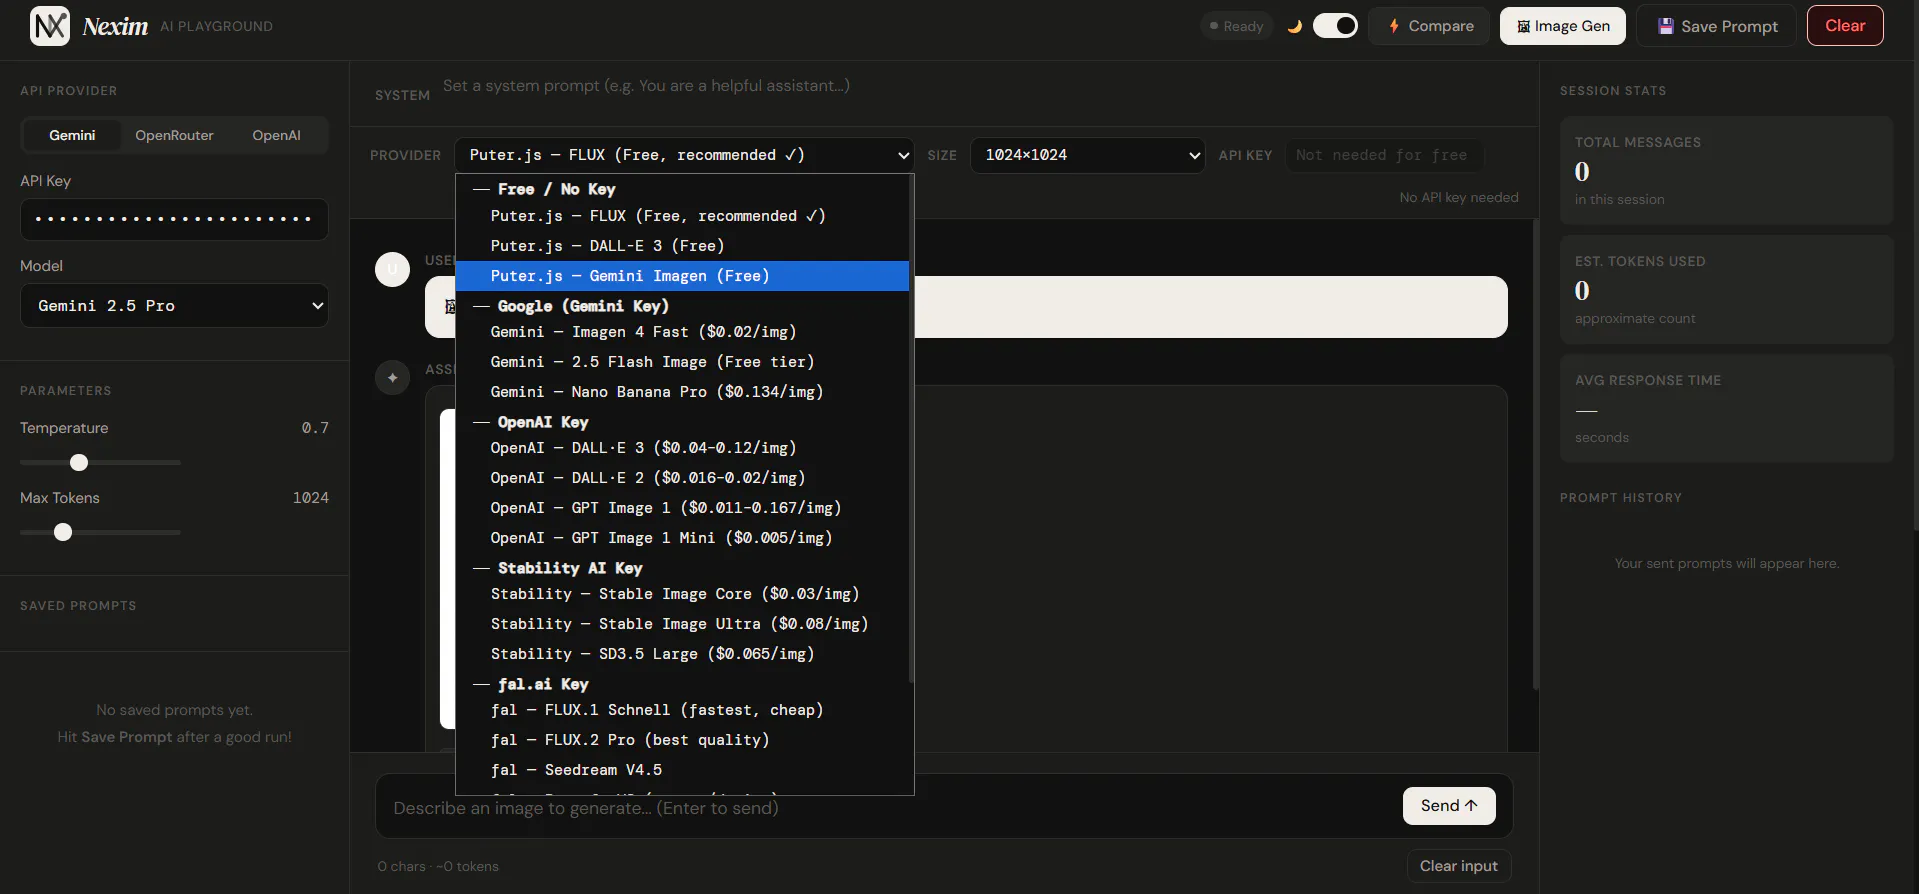Screen dimensions: 1919x894
Task: Click the image prompt input box
Action: (888, 807)
